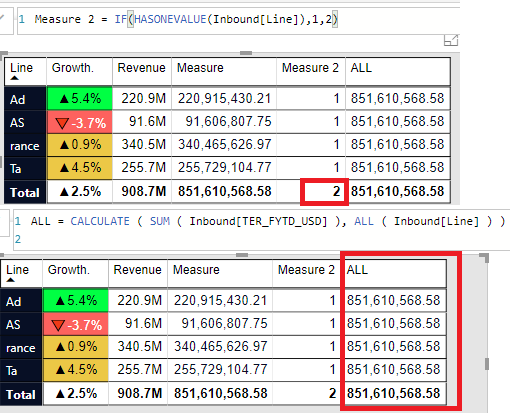Click 340.5M revenue cell in top table

point(142,145)
